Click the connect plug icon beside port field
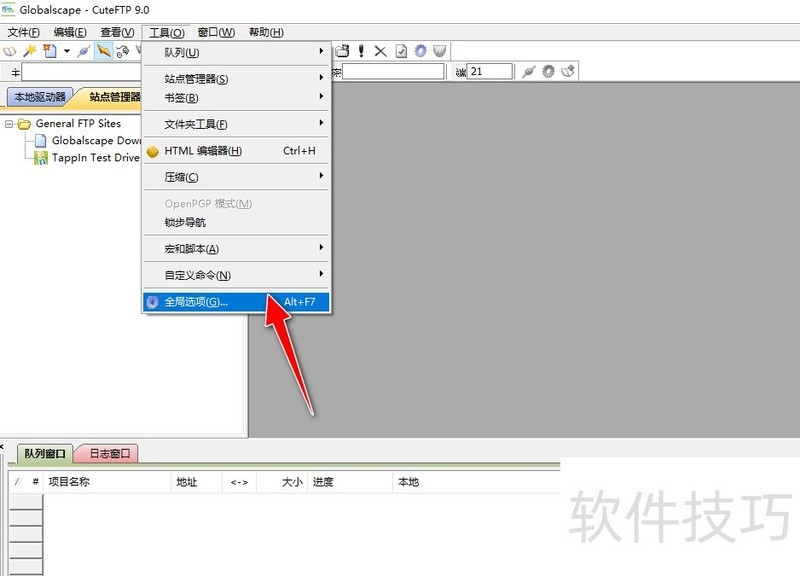Screen dimensions: 800x576 pyautogui.click(x=529, y=72)
